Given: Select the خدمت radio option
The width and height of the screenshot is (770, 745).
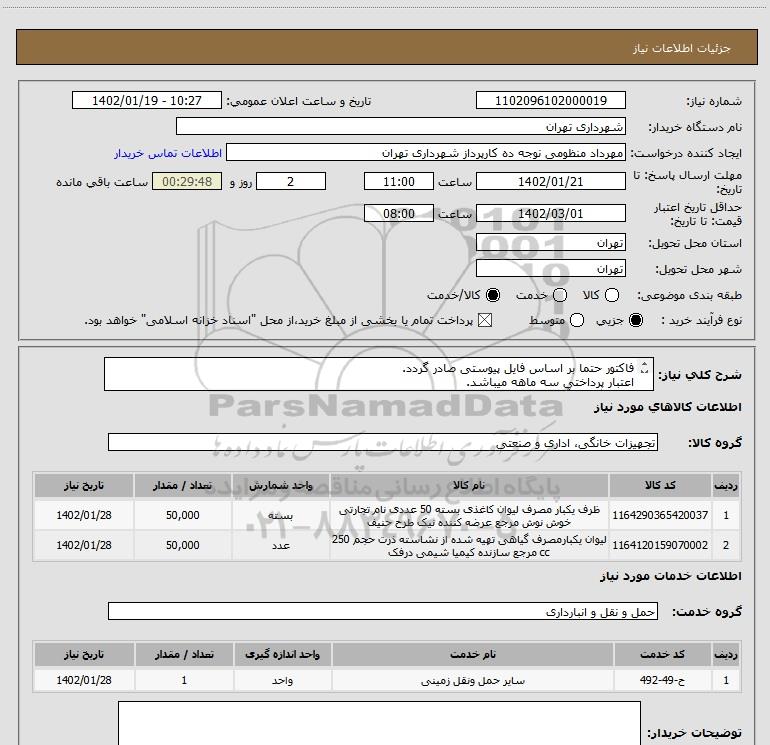Looking at the screenshot, I should click(x=560, y=296).
